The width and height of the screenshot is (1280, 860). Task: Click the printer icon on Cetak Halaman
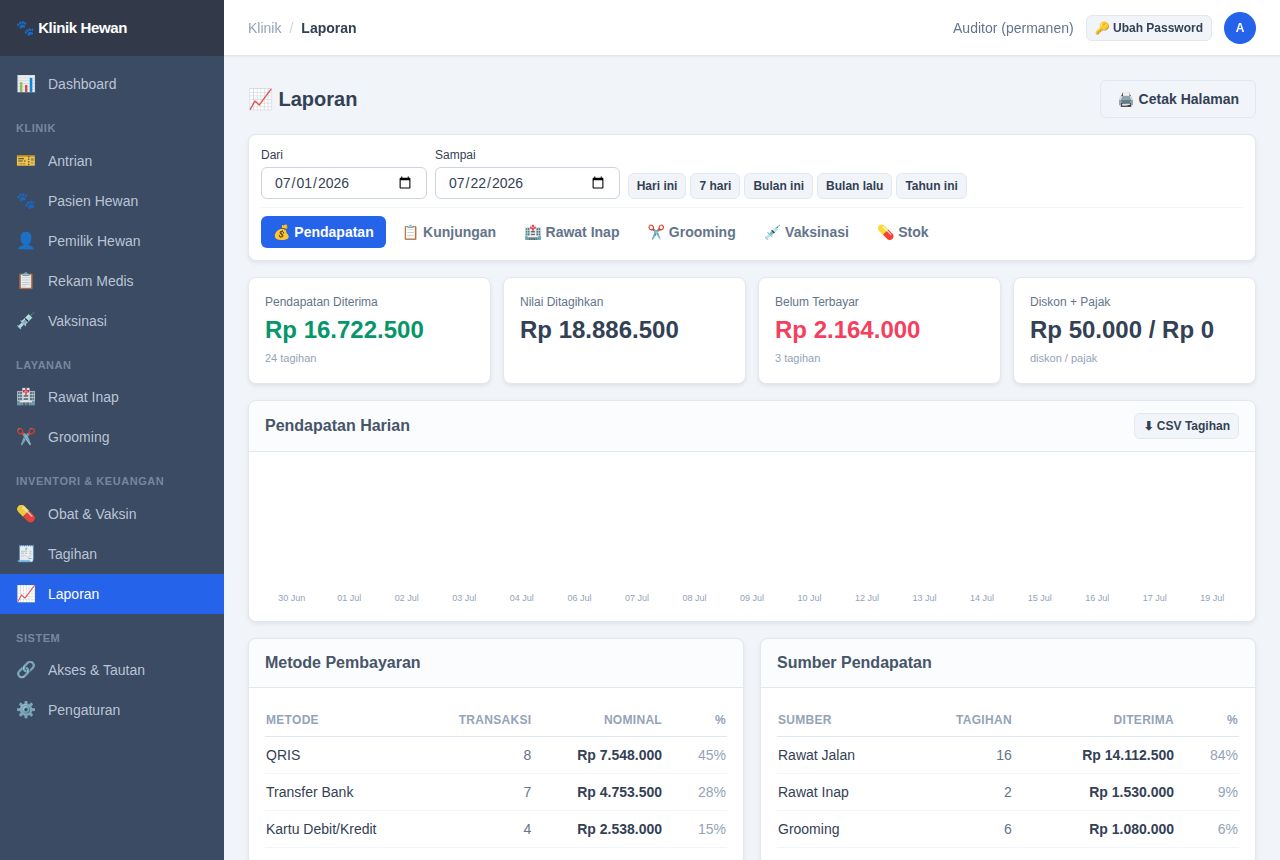(x=1126, y=99)
